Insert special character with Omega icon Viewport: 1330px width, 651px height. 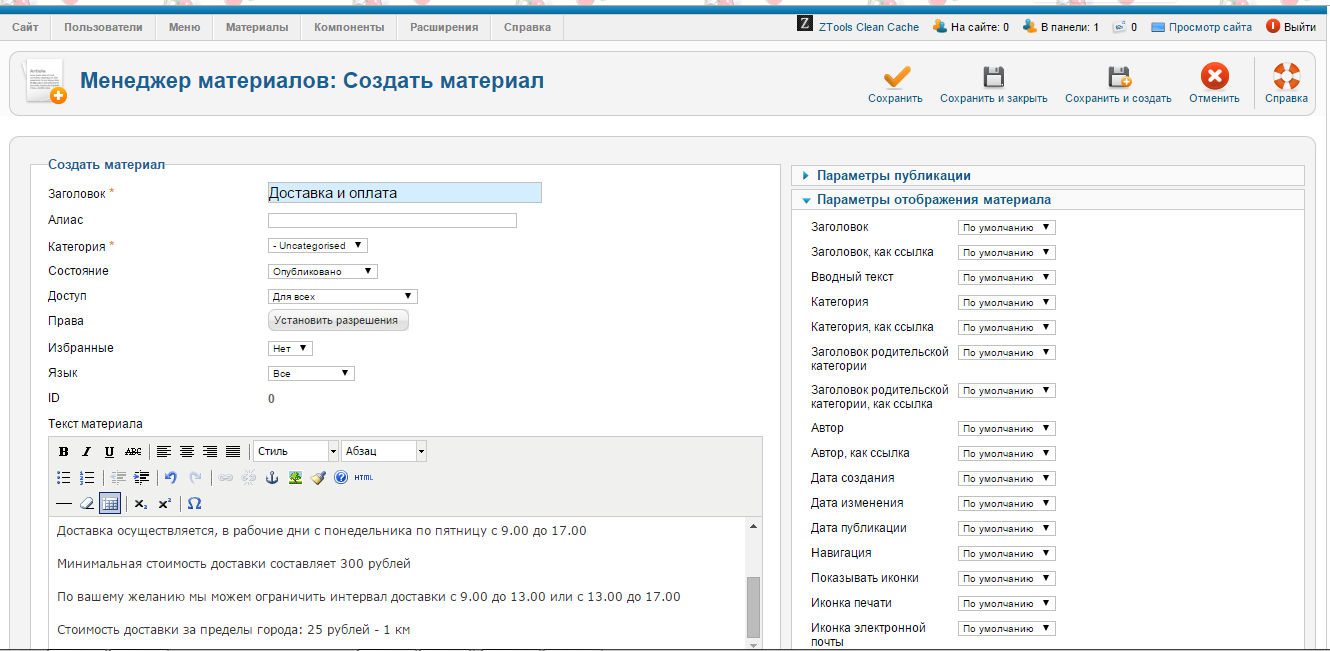point(195,503)
